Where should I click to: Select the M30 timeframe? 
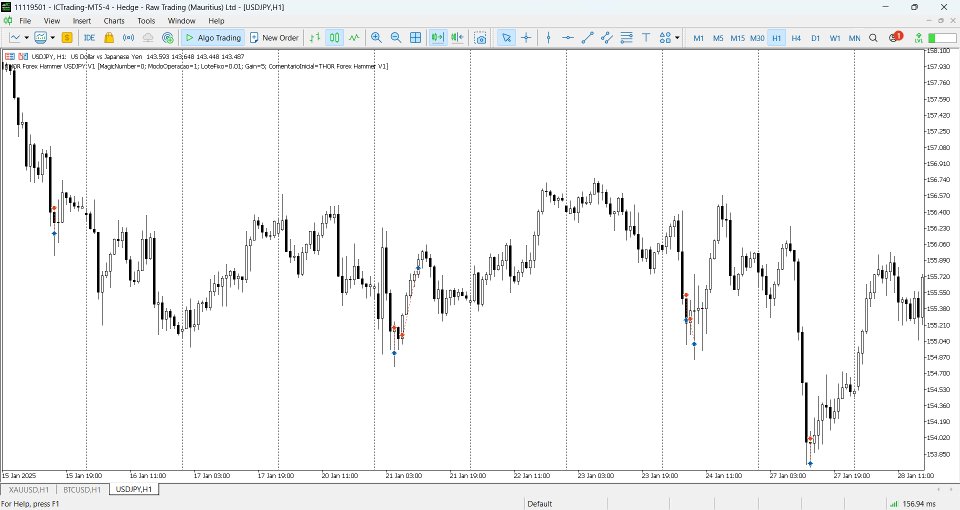pyautogui.click(x=757, y=38)
